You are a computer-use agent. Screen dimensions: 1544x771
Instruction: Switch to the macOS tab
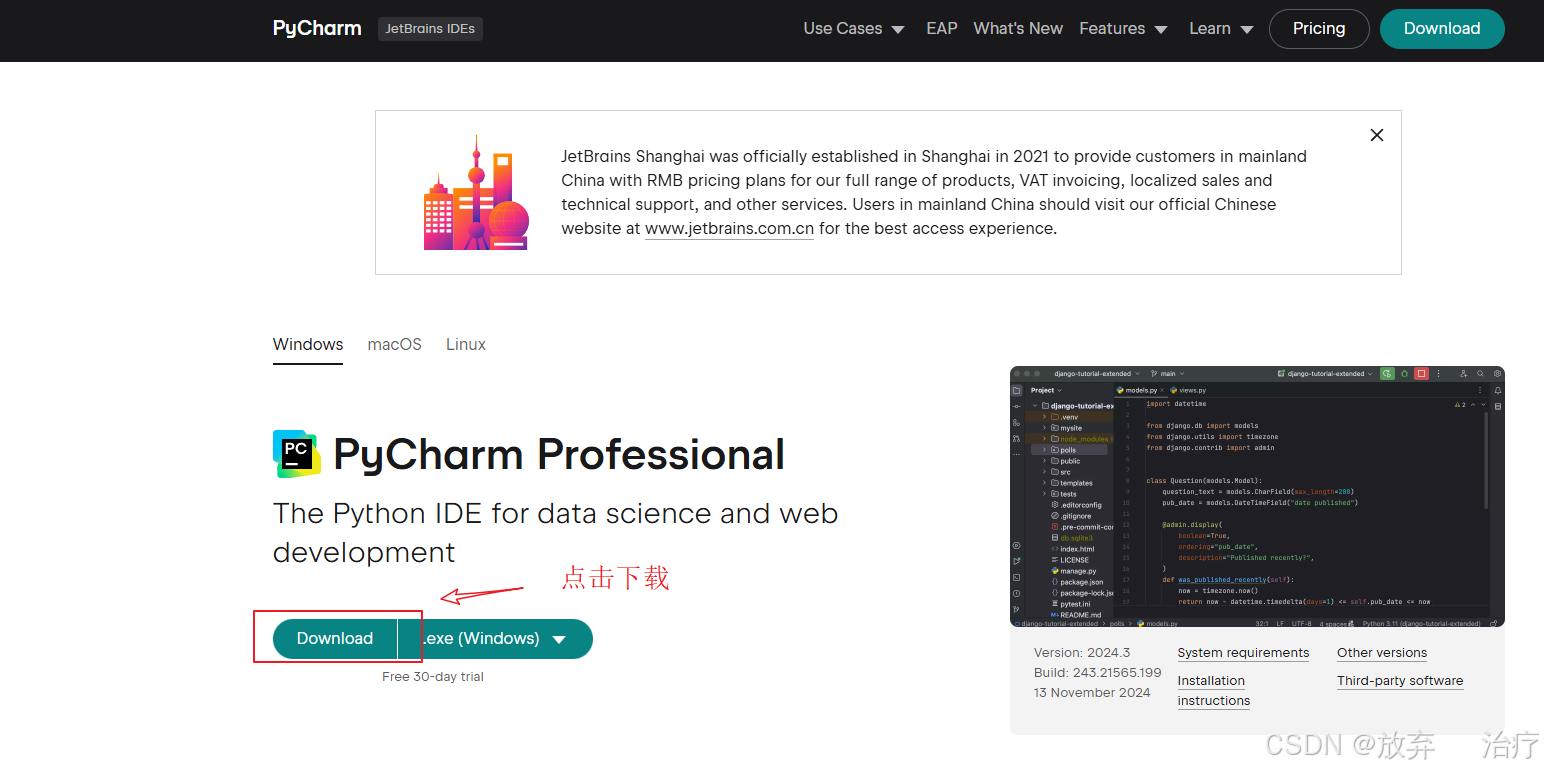point(395,344)
